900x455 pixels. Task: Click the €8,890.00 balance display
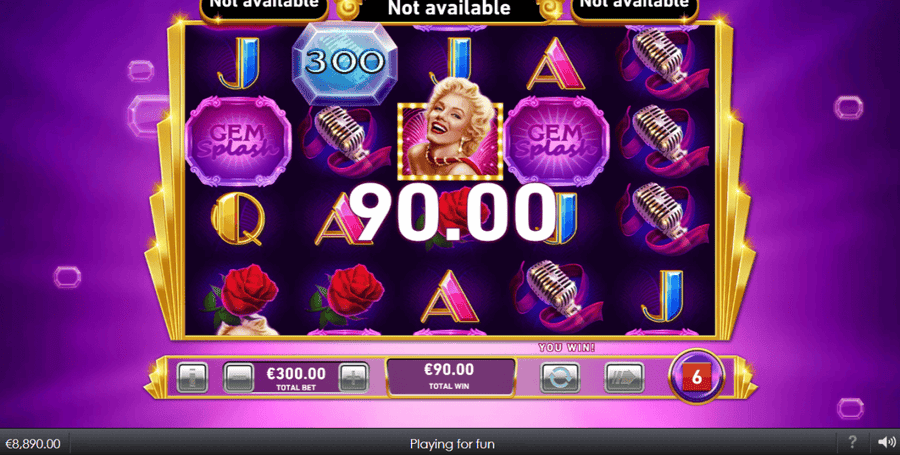[33, 444]
